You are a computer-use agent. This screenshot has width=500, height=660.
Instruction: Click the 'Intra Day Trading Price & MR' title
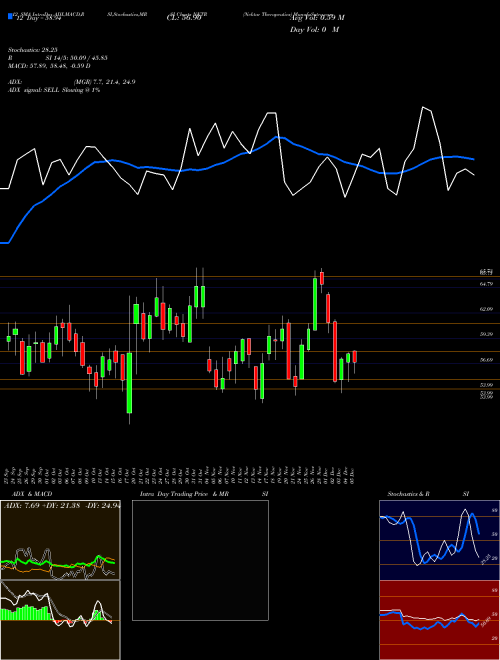coord(186,494)
